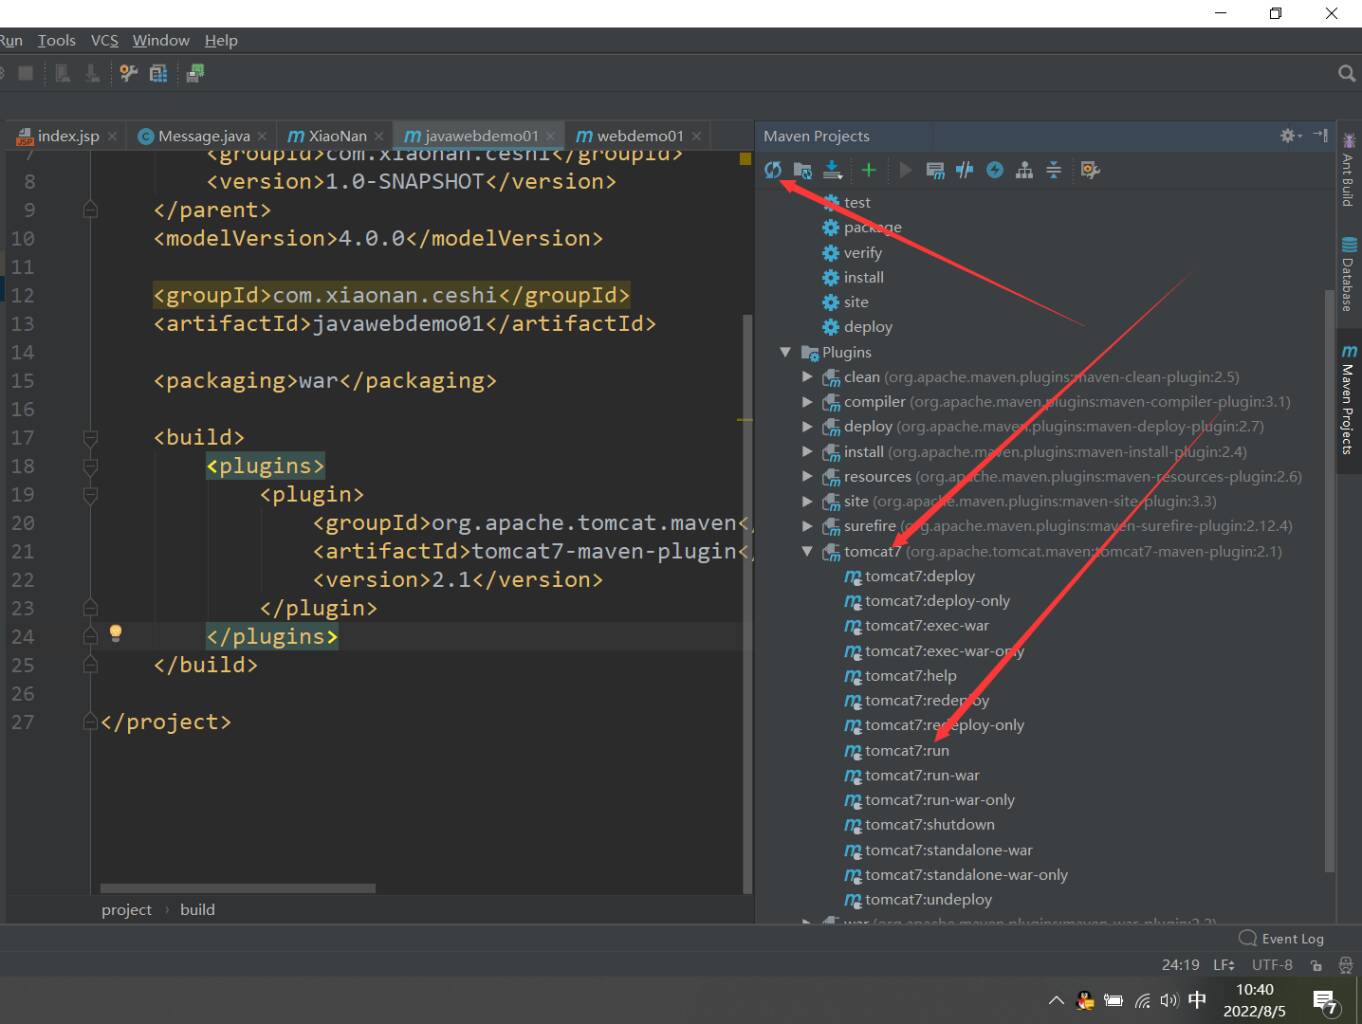This screenshot has height=1024, width=1362.
Task: Toggle Skip Tests mode lightning icon
Action: point(994,170)
